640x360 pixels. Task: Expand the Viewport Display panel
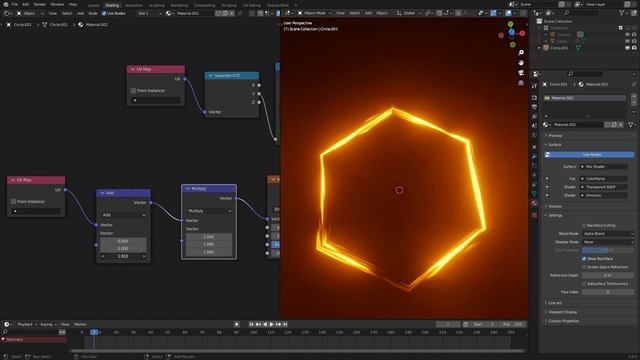(562, 312)
